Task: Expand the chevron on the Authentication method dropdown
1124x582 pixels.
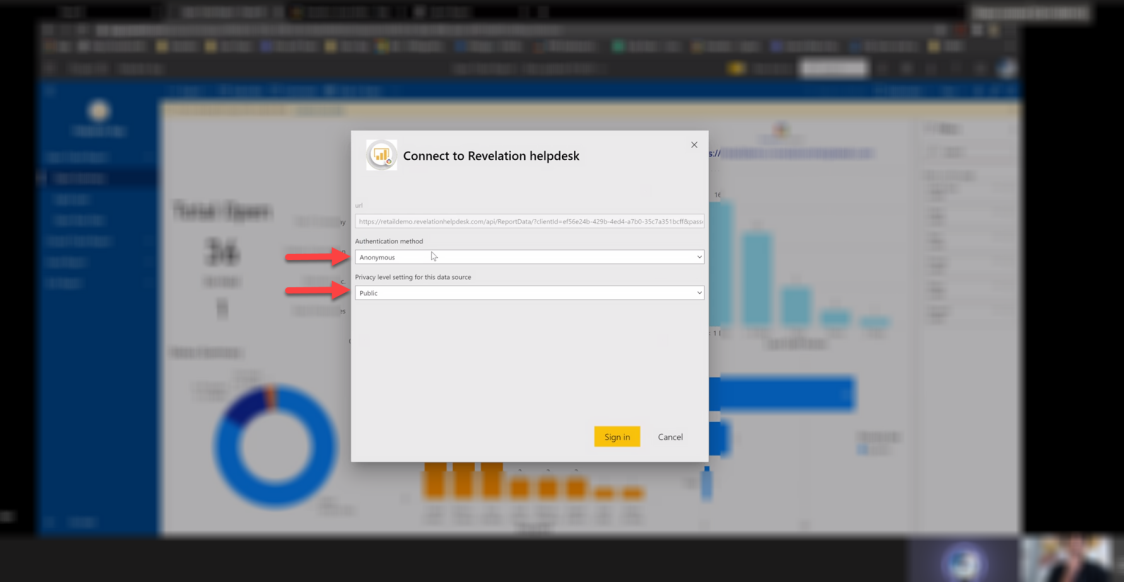Action: point(699,257)
